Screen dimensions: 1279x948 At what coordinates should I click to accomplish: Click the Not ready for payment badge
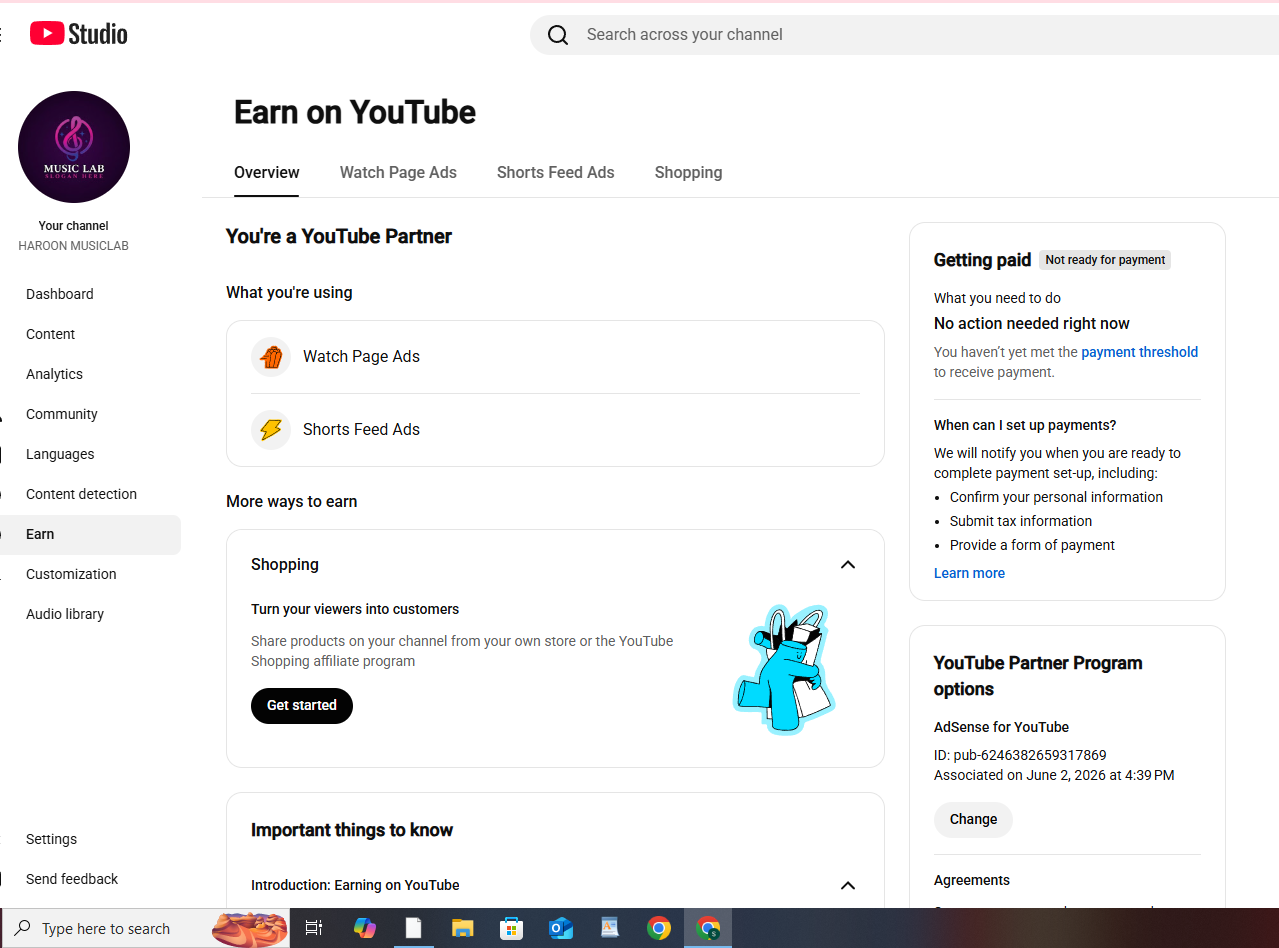coord(1105,260)
